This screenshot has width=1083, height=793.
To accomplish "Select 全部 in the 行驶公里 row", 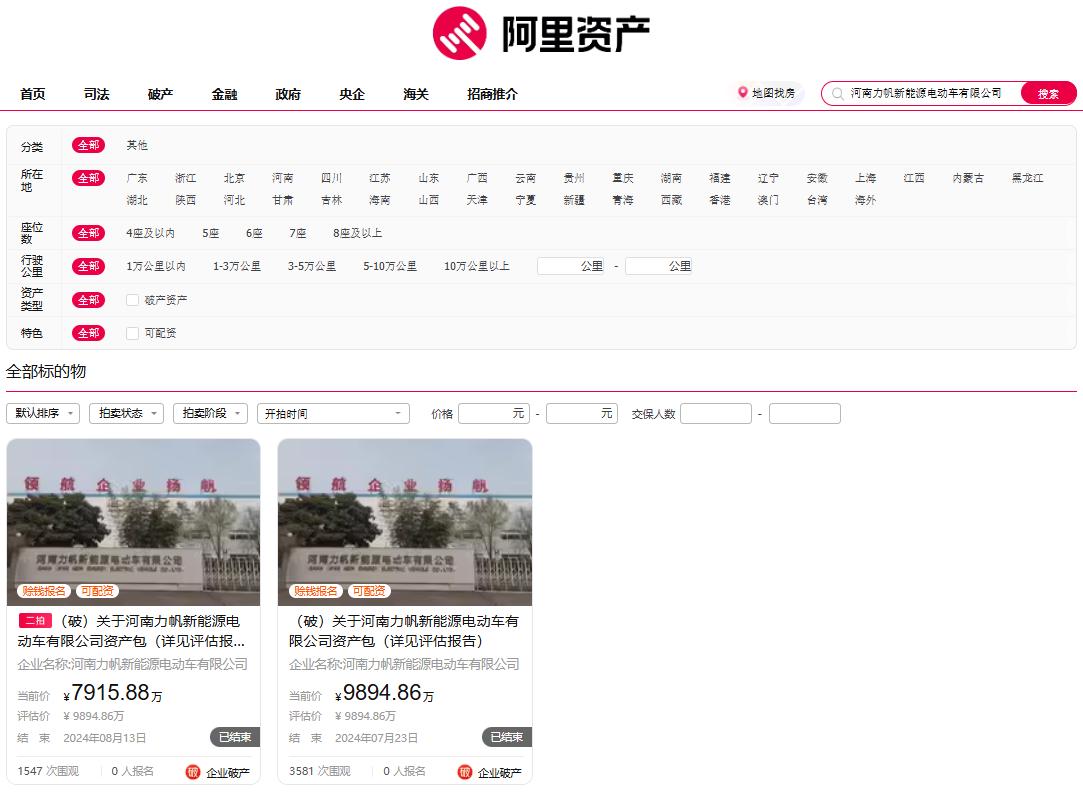I will tap(88, 266).
